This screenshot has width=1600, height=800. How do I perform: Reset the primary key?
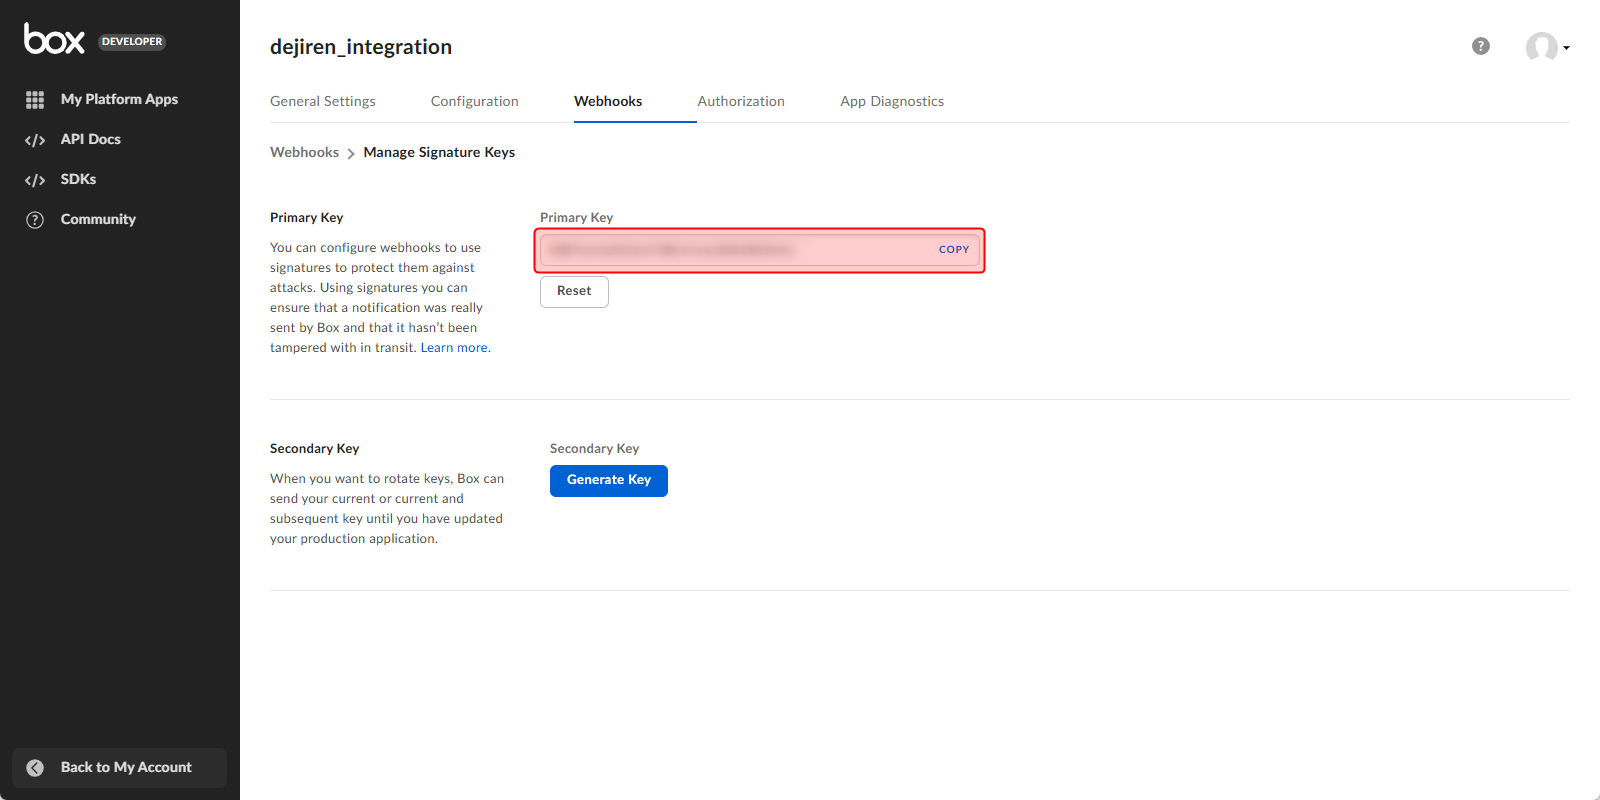click(x=574, y=291)
